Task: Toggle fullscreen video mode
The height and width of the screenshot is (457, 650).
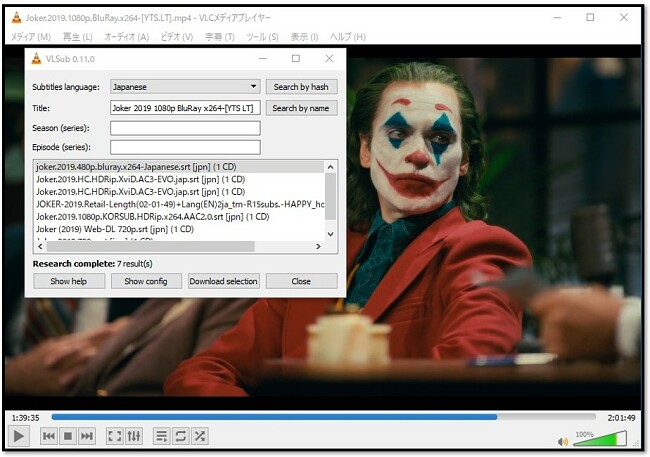Action: point(114,436)
